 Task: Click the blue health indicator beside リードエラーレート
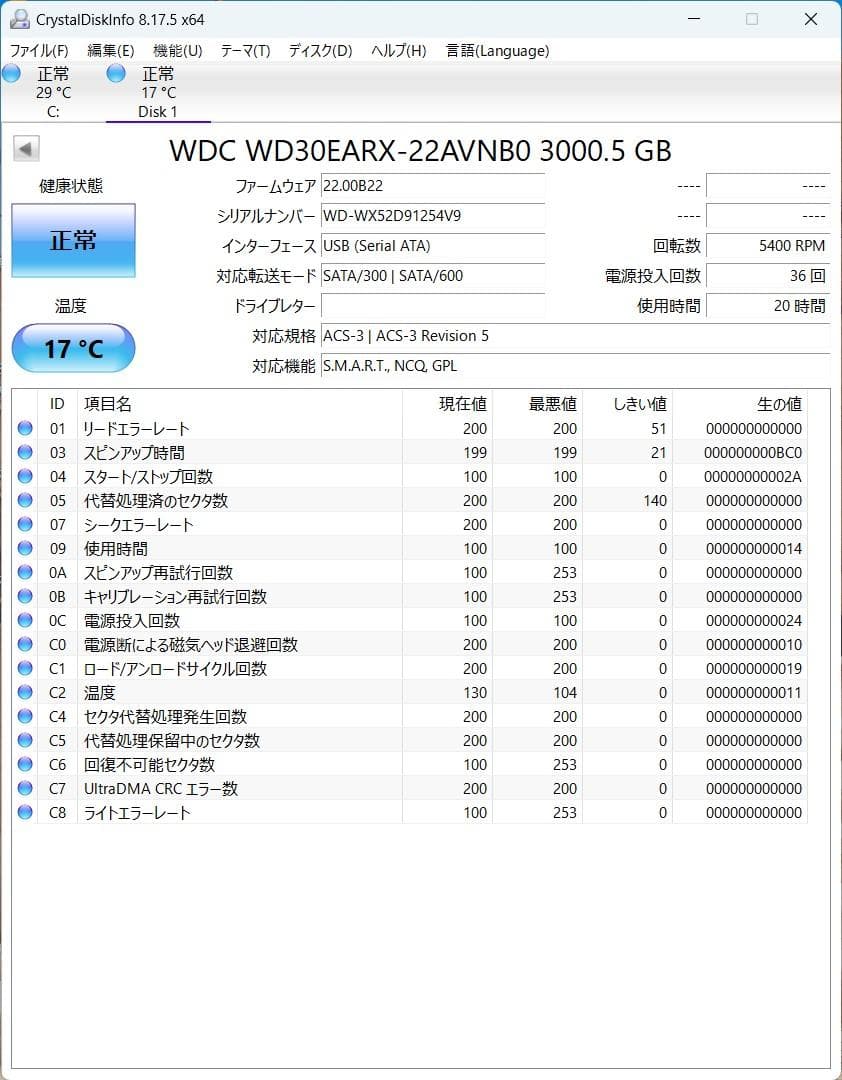tap(25, 428)
